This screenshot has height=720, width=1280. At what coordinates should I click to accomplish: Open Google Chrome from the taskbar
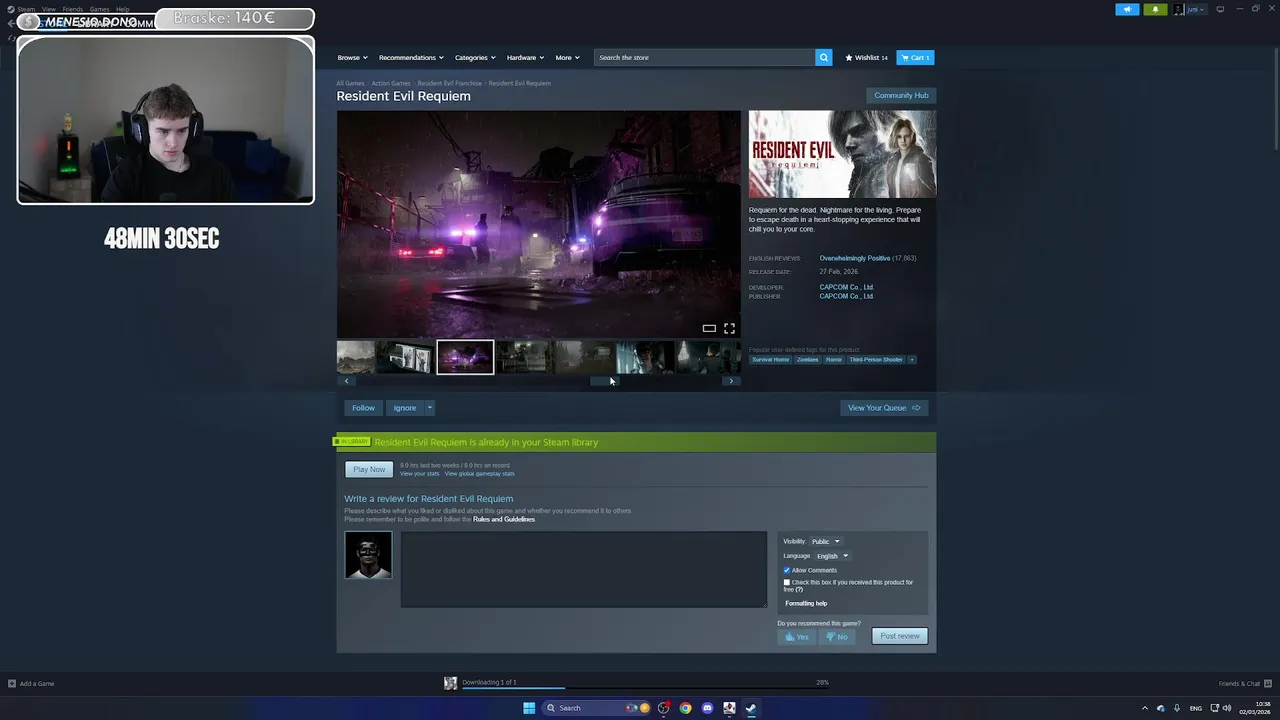pos(685,708)
